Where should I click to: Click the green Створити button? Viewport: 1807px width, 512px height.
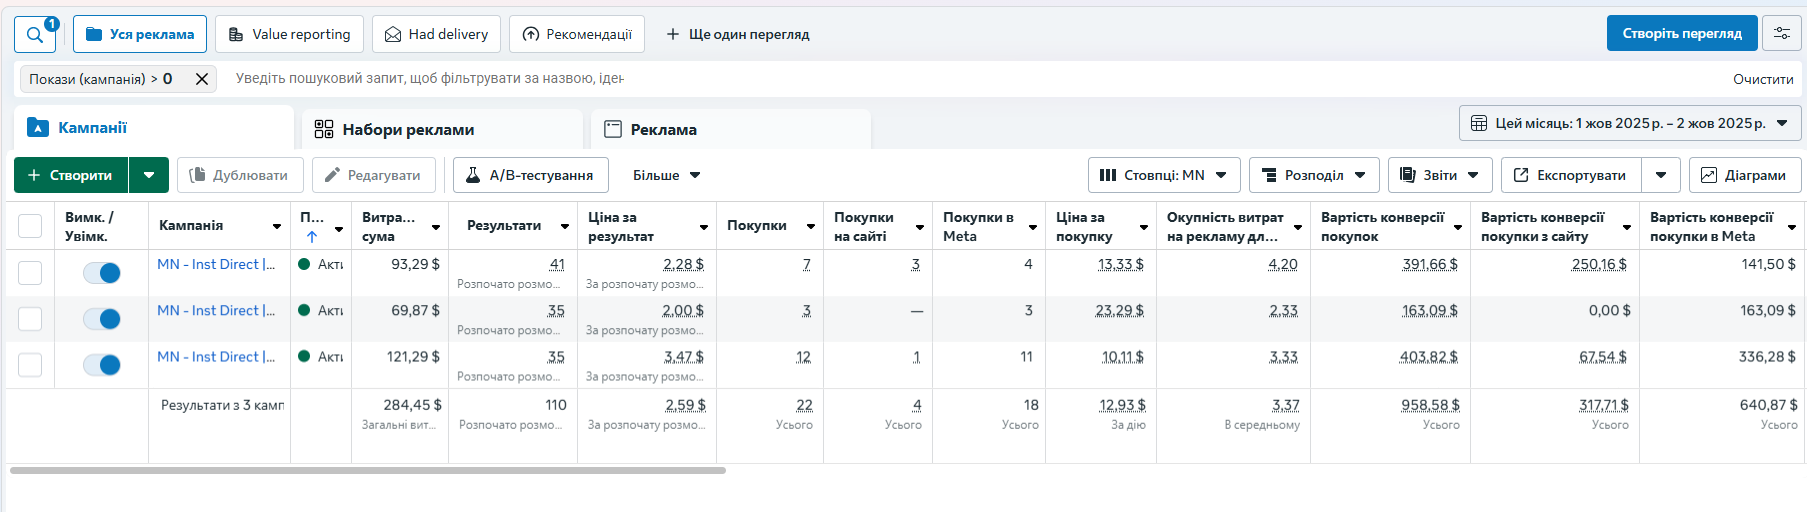click(x=70, y=175)
